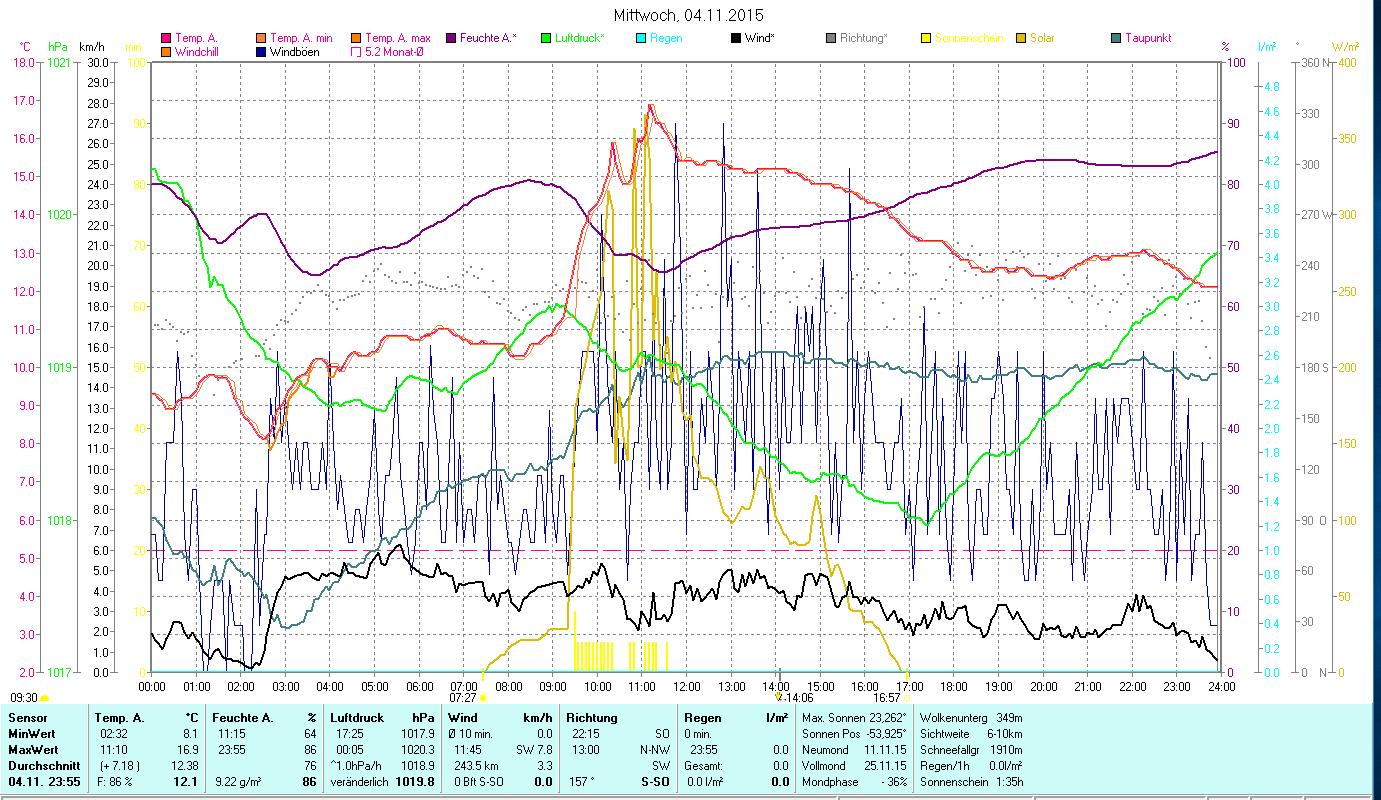
Task: Click the 5.2 Monat-Ø legend label
Action: click(x=394, y=51)
